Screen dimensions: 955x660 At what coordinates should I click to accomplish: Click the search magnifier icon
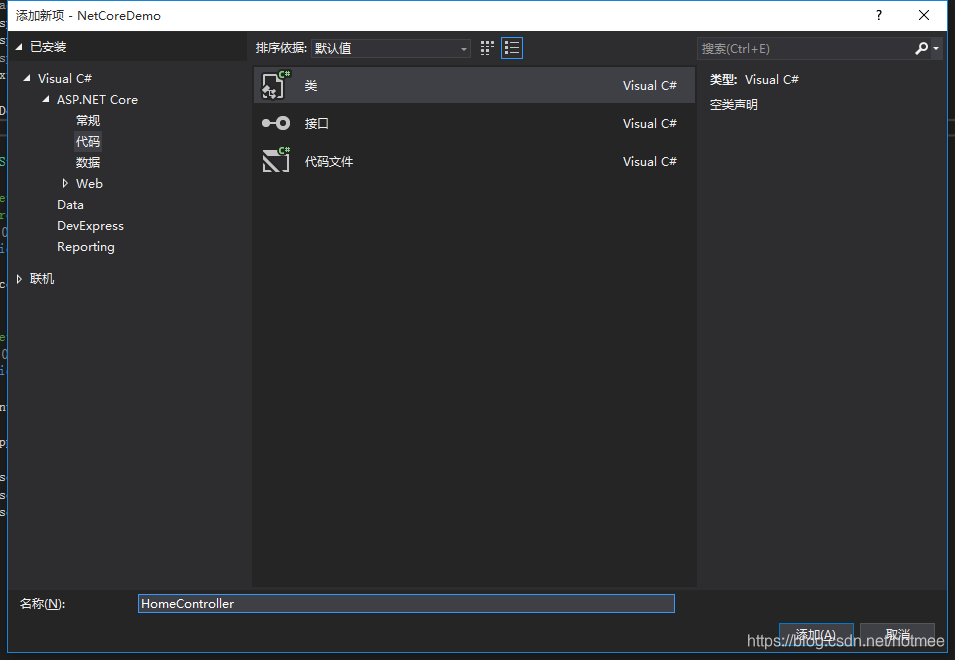(x=921, y=48)
